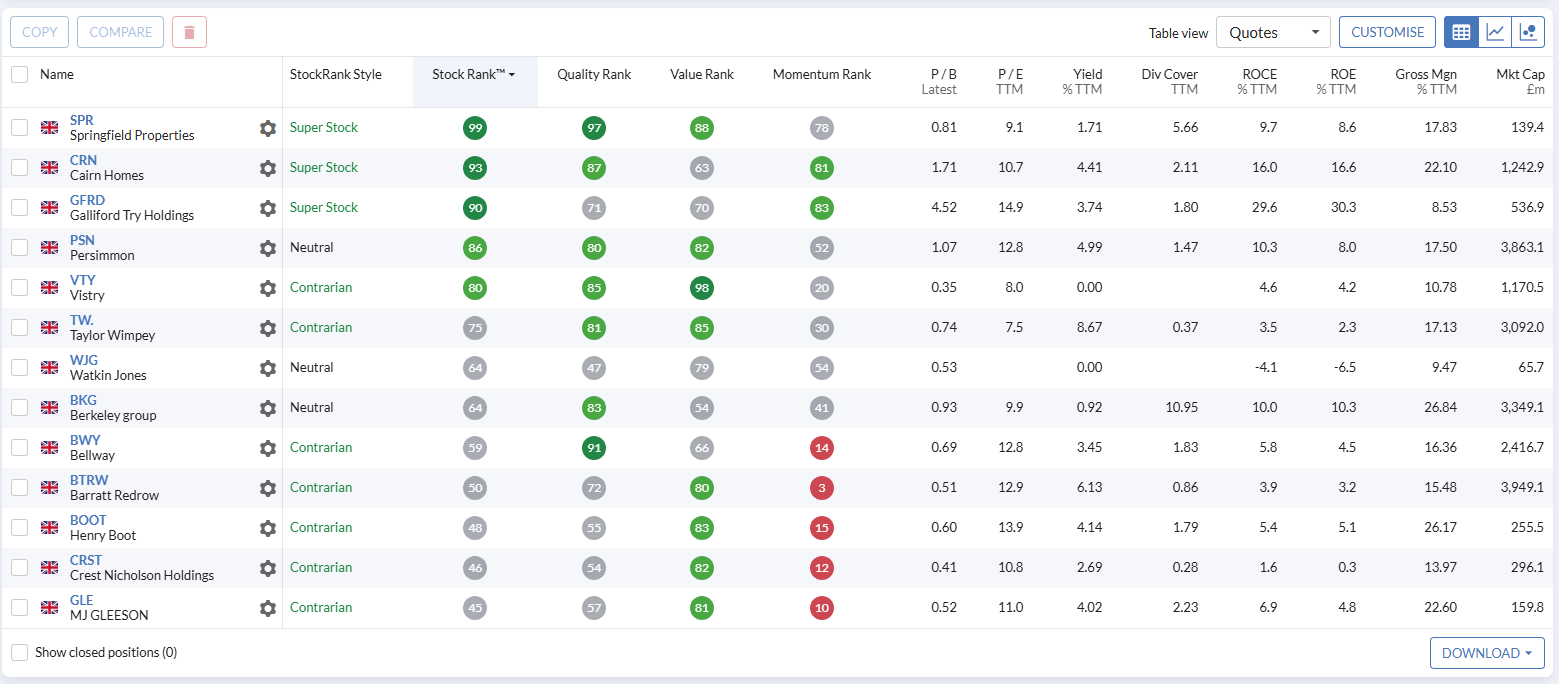This screenshot has width=1559, height=684.
Task: Open settings gear for MJ GLEESON
Action: [267, 608]
